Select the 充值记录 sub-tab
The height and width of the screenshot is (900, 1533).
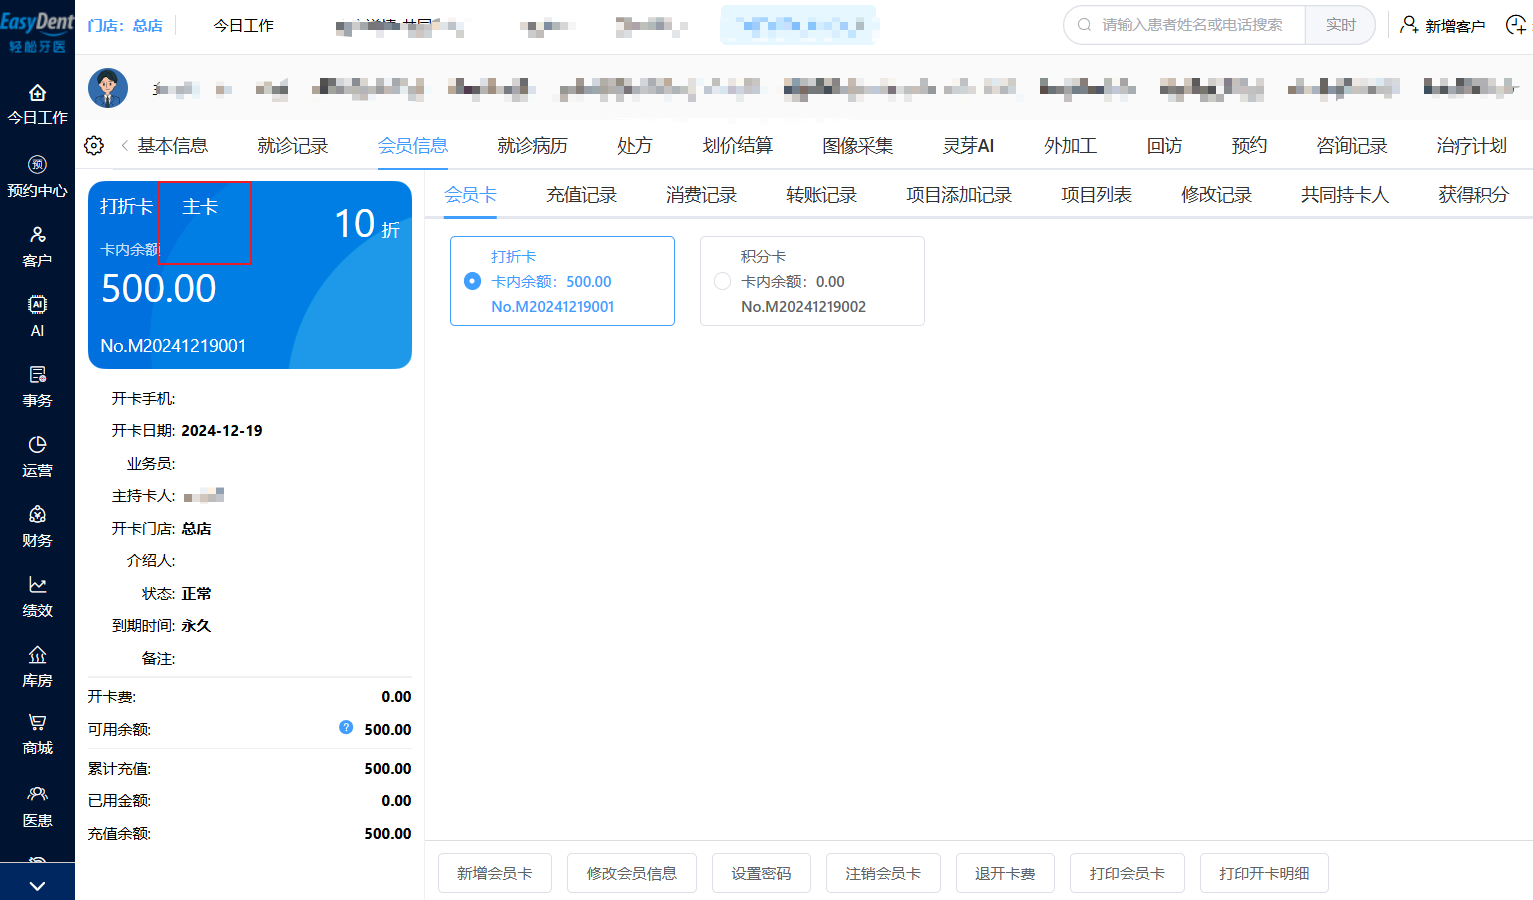click(x=581, y=195)
